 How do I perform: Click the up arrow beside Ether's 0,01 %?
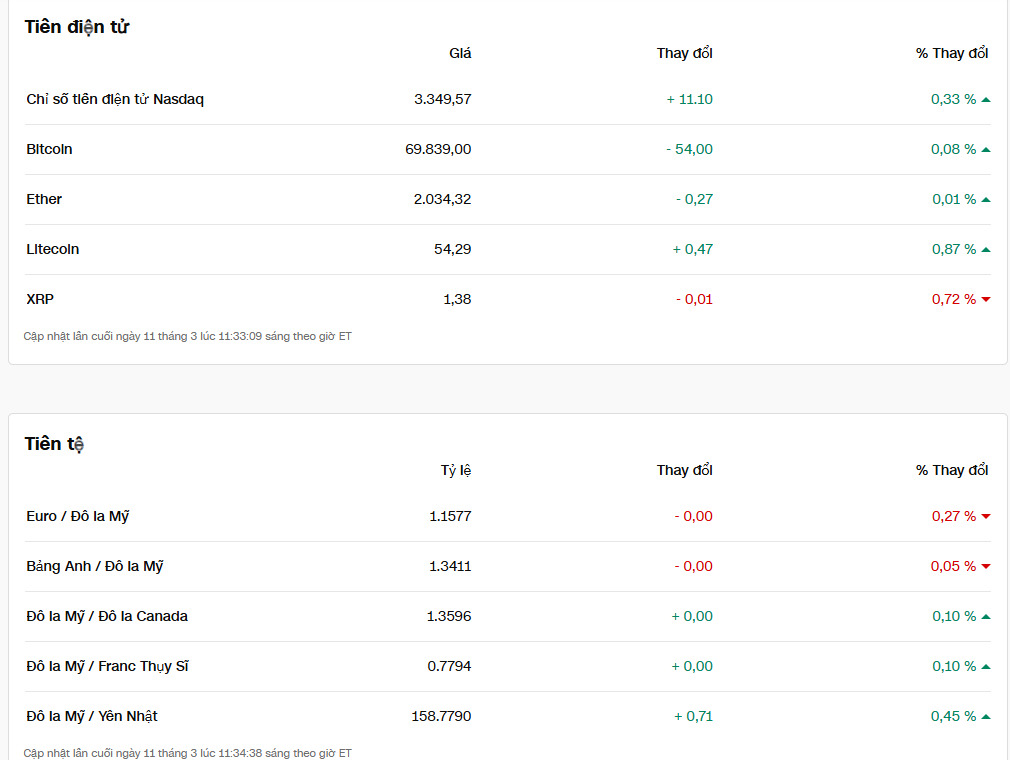point(986,200)
